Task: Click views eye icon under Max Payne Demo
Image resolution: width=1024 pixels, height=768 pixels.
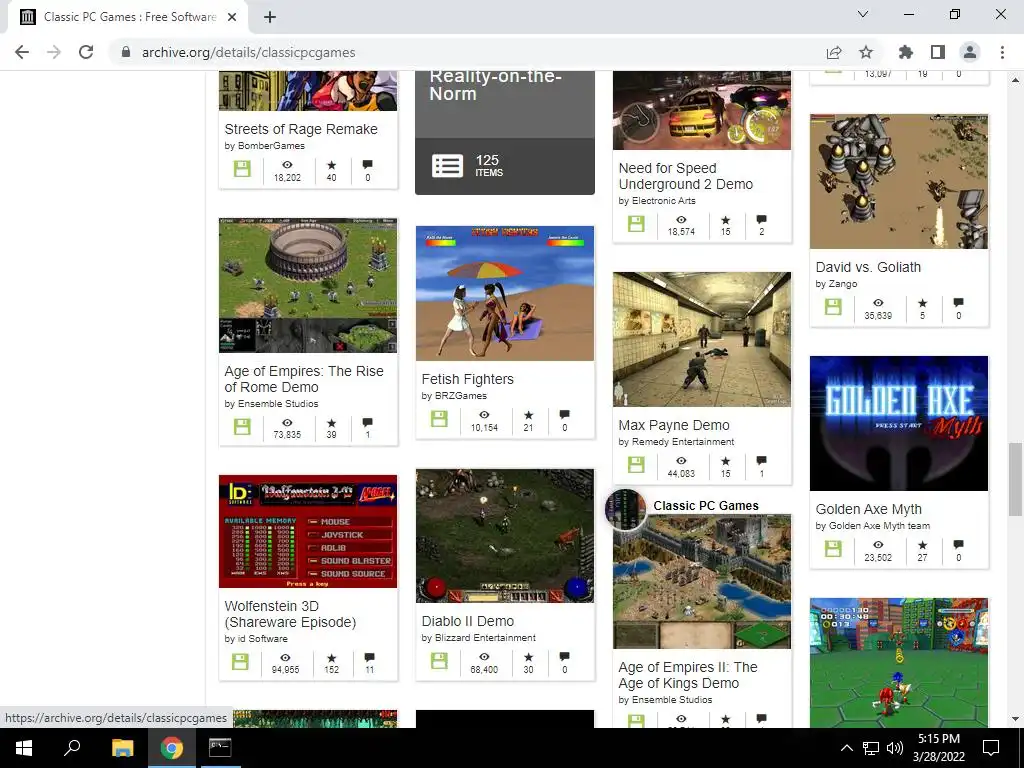Action: pos(681,461)
